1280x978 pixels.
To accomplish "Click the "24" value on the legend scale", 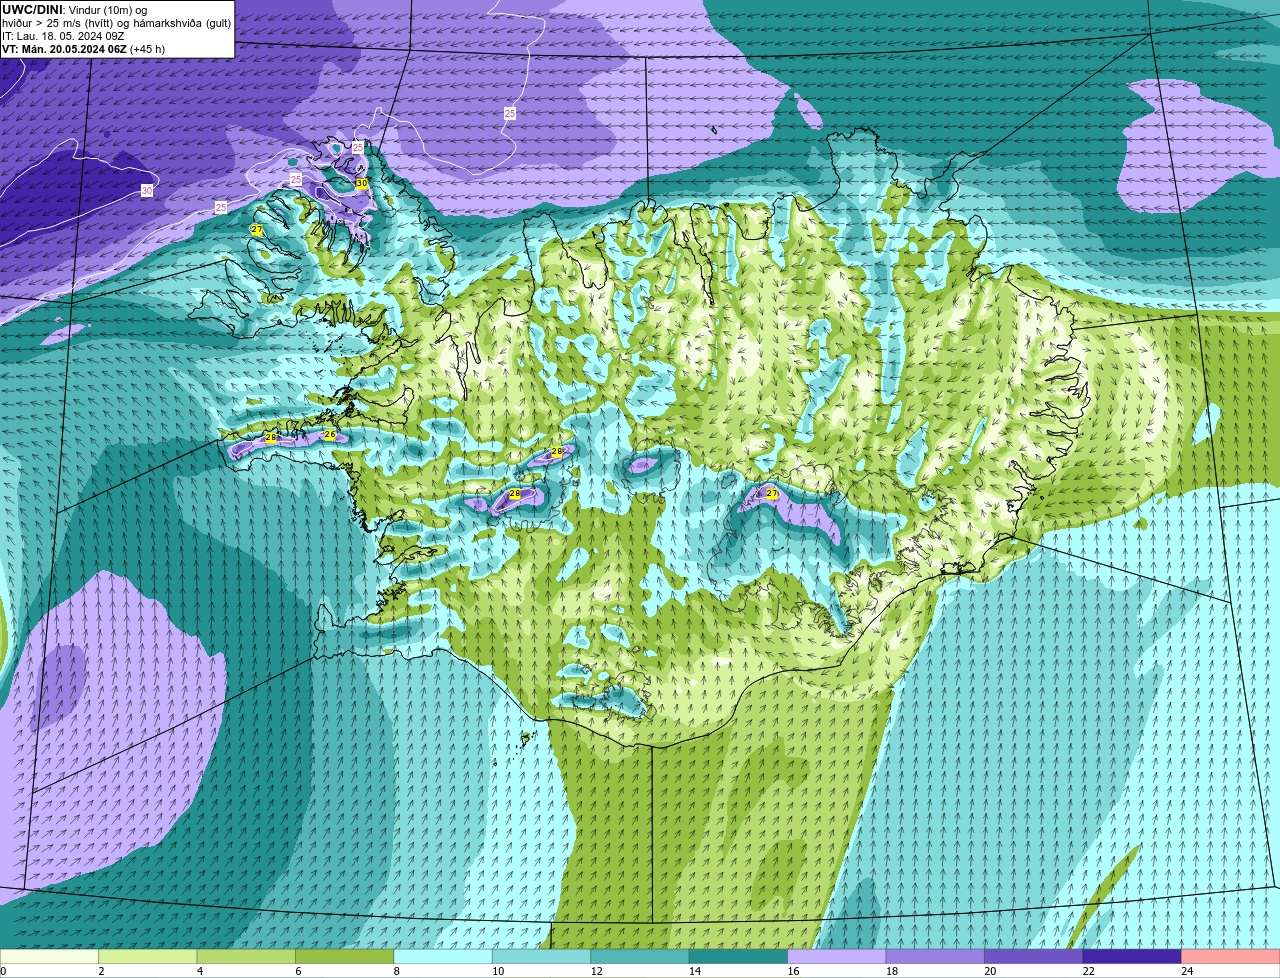I will pos(1187,971).
